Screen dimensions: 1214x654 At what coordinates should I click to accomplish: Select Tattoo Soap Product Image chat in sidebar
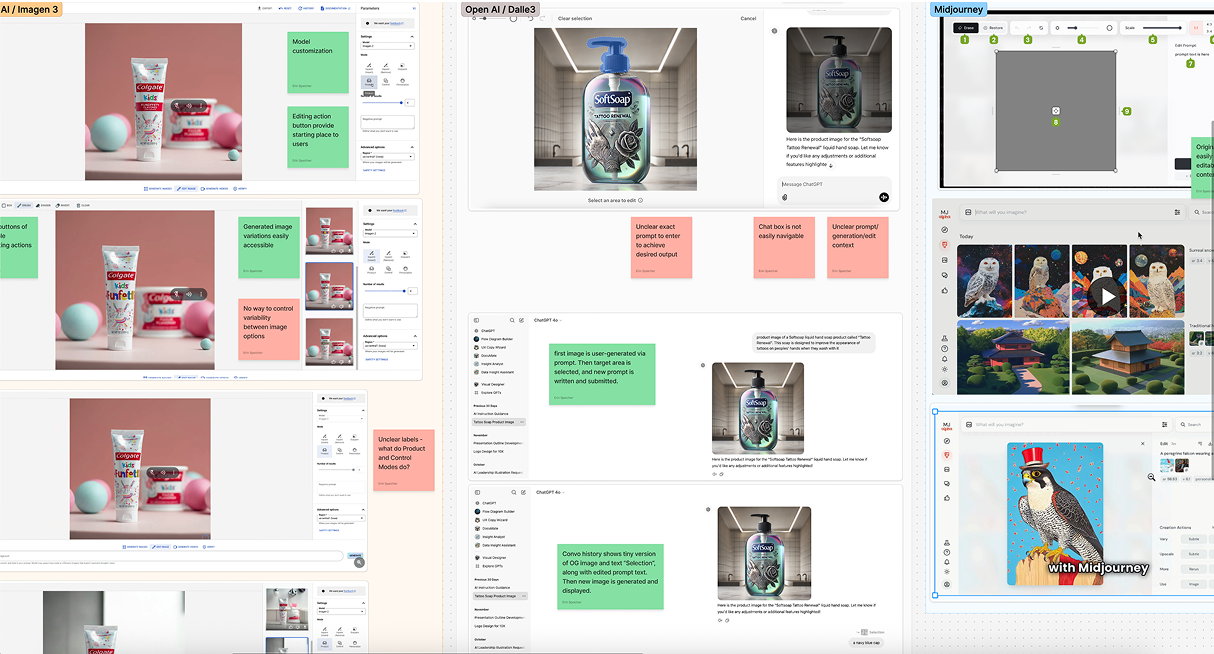pos(497,423)
